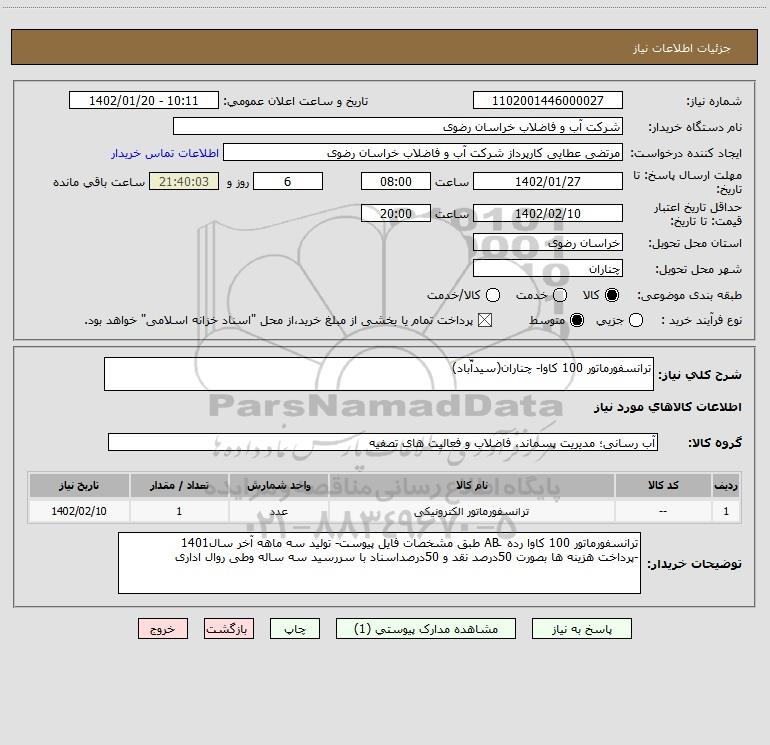Select the کالا/خدمت radio button
Screen dimensions: 770x745
pyautogui.click(x=493, y=295)
